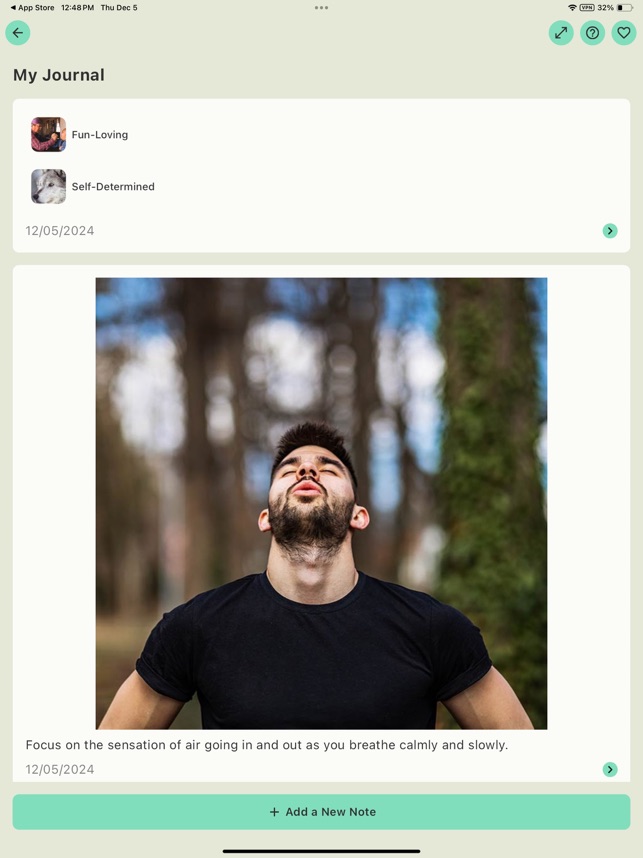Open help via the question mark icon

(592, 33)
